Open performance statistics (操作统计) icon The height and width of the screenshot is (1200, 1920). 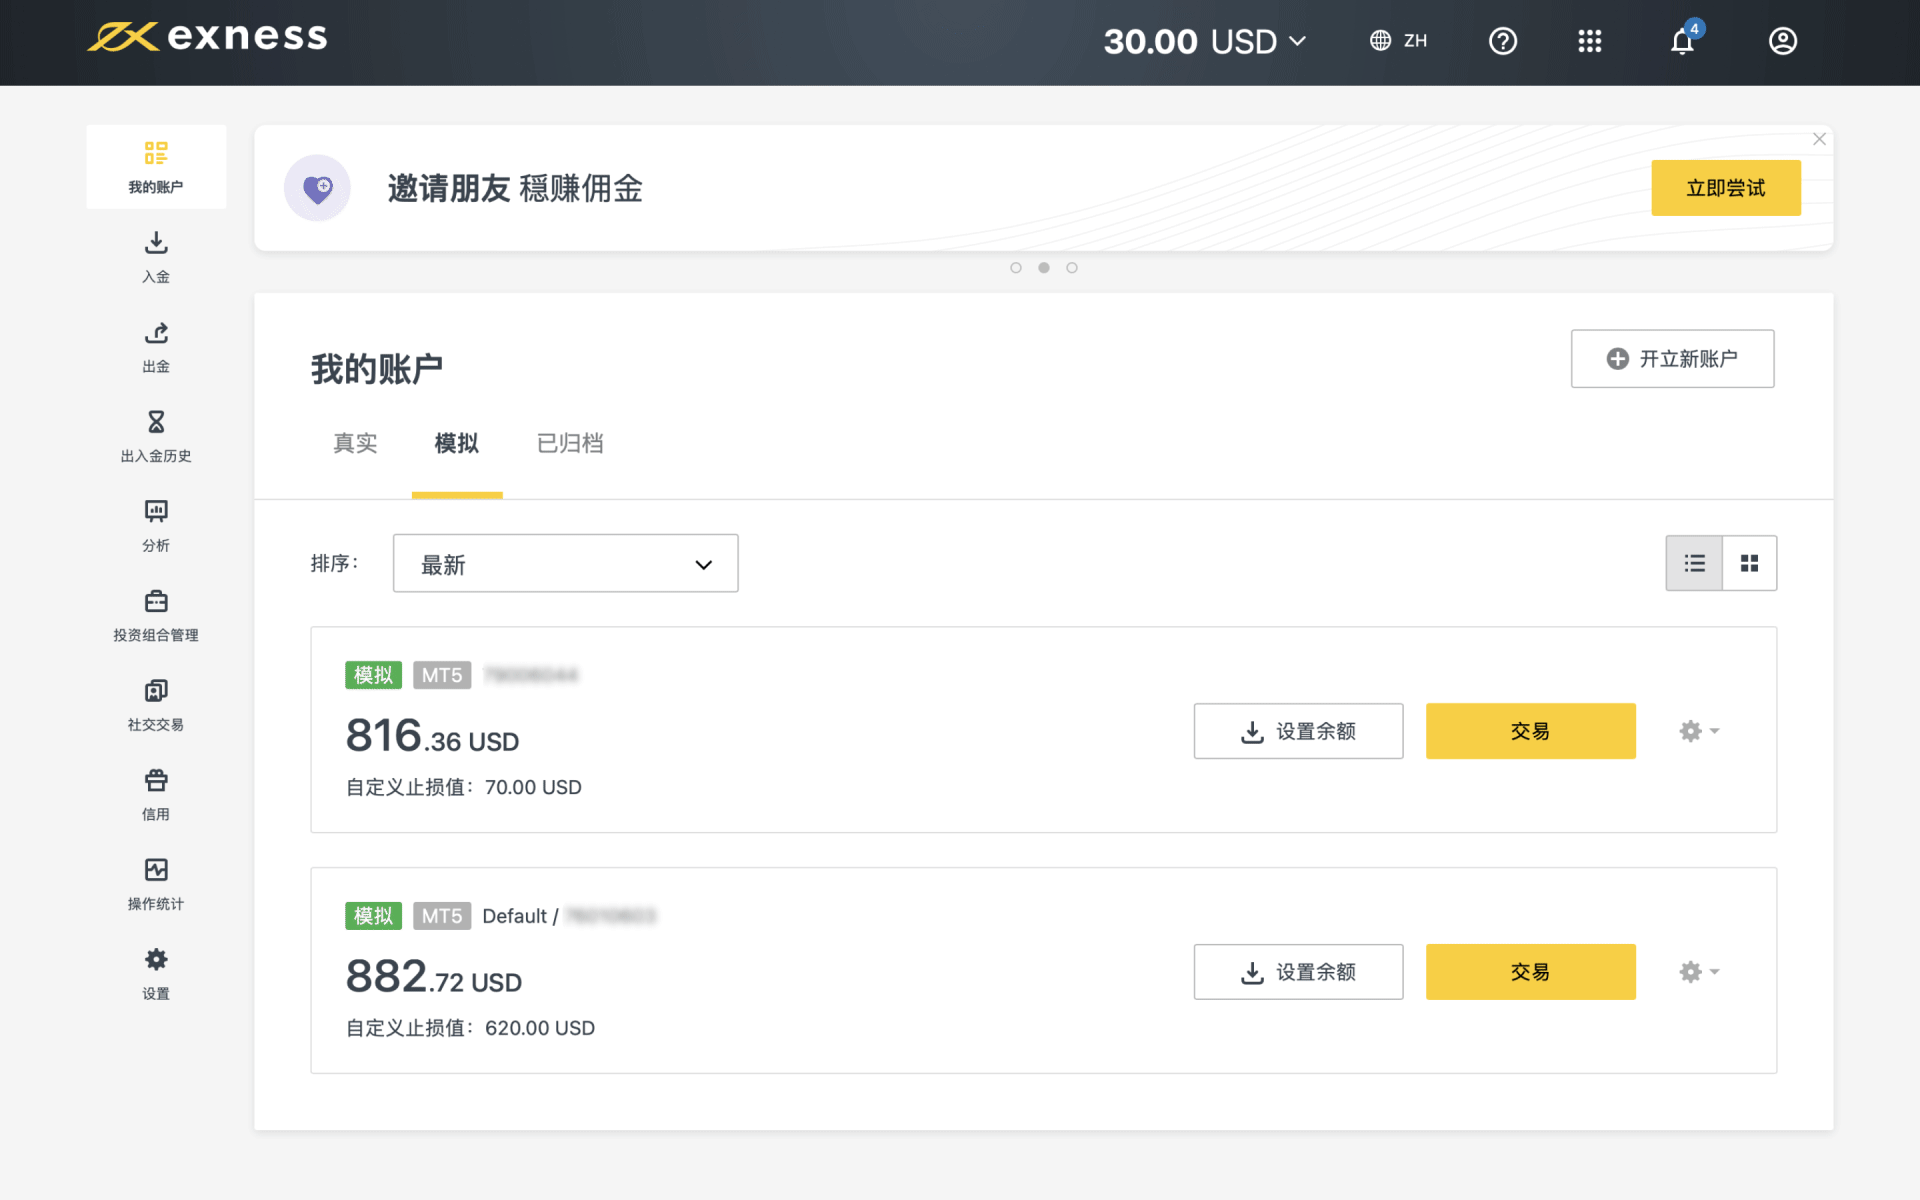pos(156,870)
